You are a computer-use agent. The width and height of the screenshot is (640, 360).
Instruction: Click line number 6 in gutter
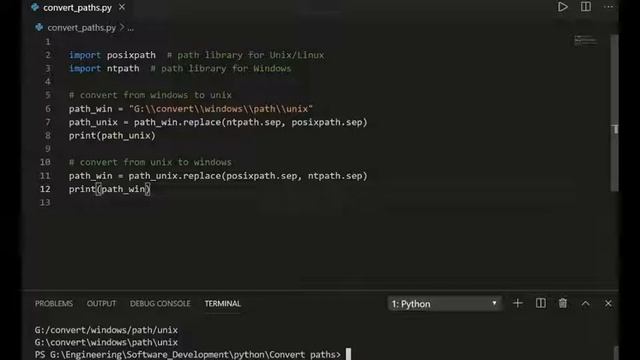tap(48, 109)
